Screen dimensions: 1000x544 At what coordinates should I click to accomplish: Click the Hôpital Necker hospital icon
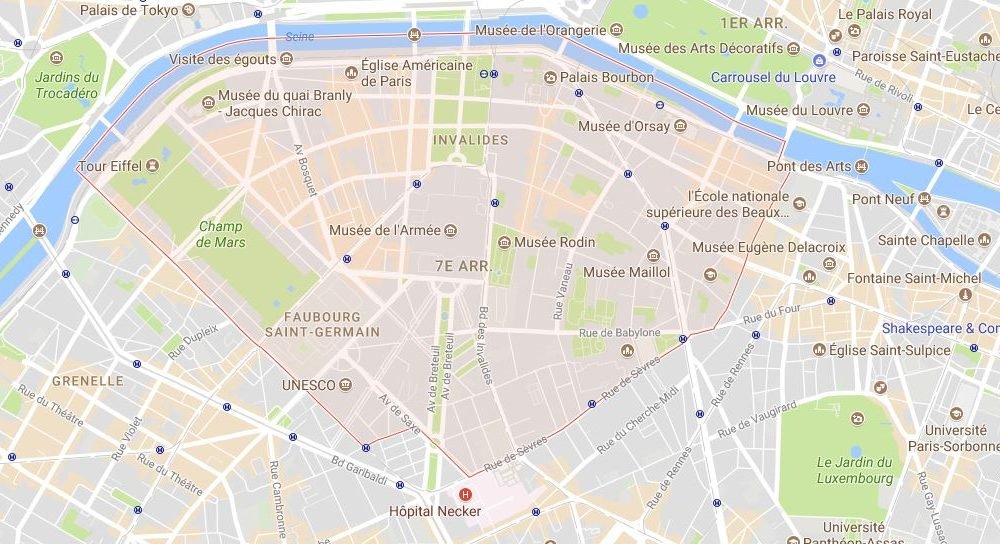pos(466,494)
